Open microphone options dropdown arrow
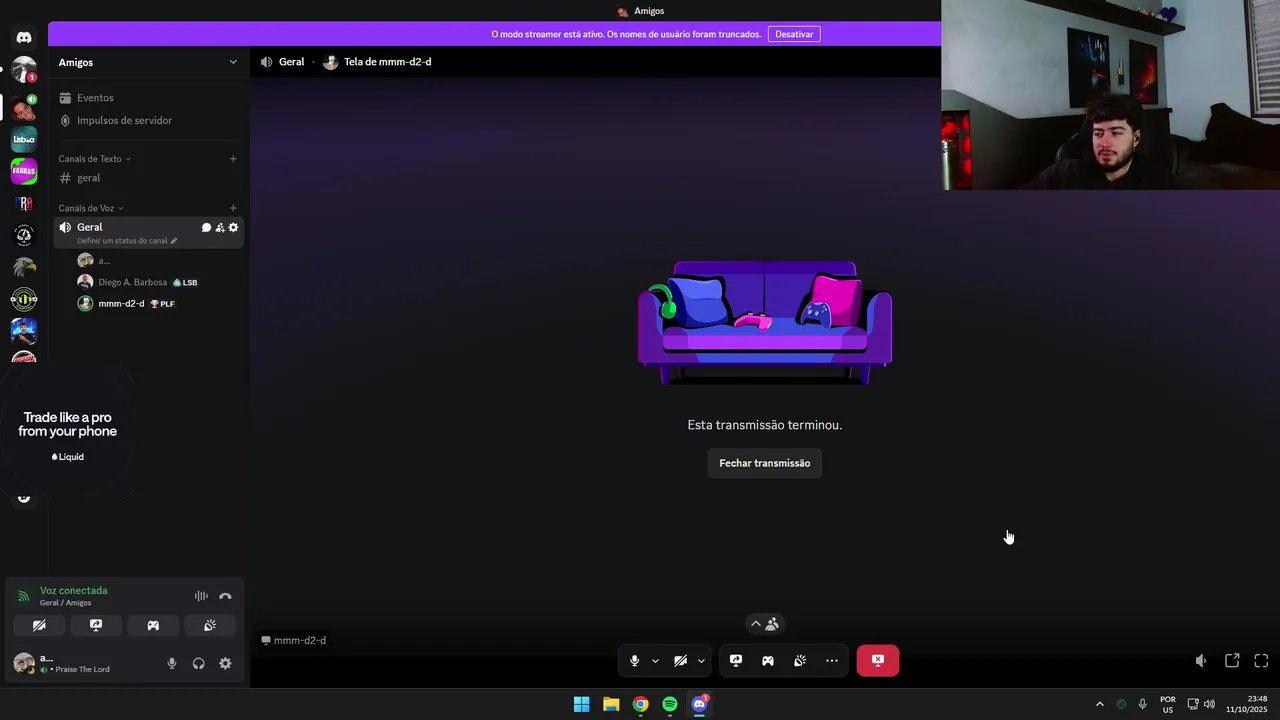This screenshot has width=1280, height=720. [655, 661]
